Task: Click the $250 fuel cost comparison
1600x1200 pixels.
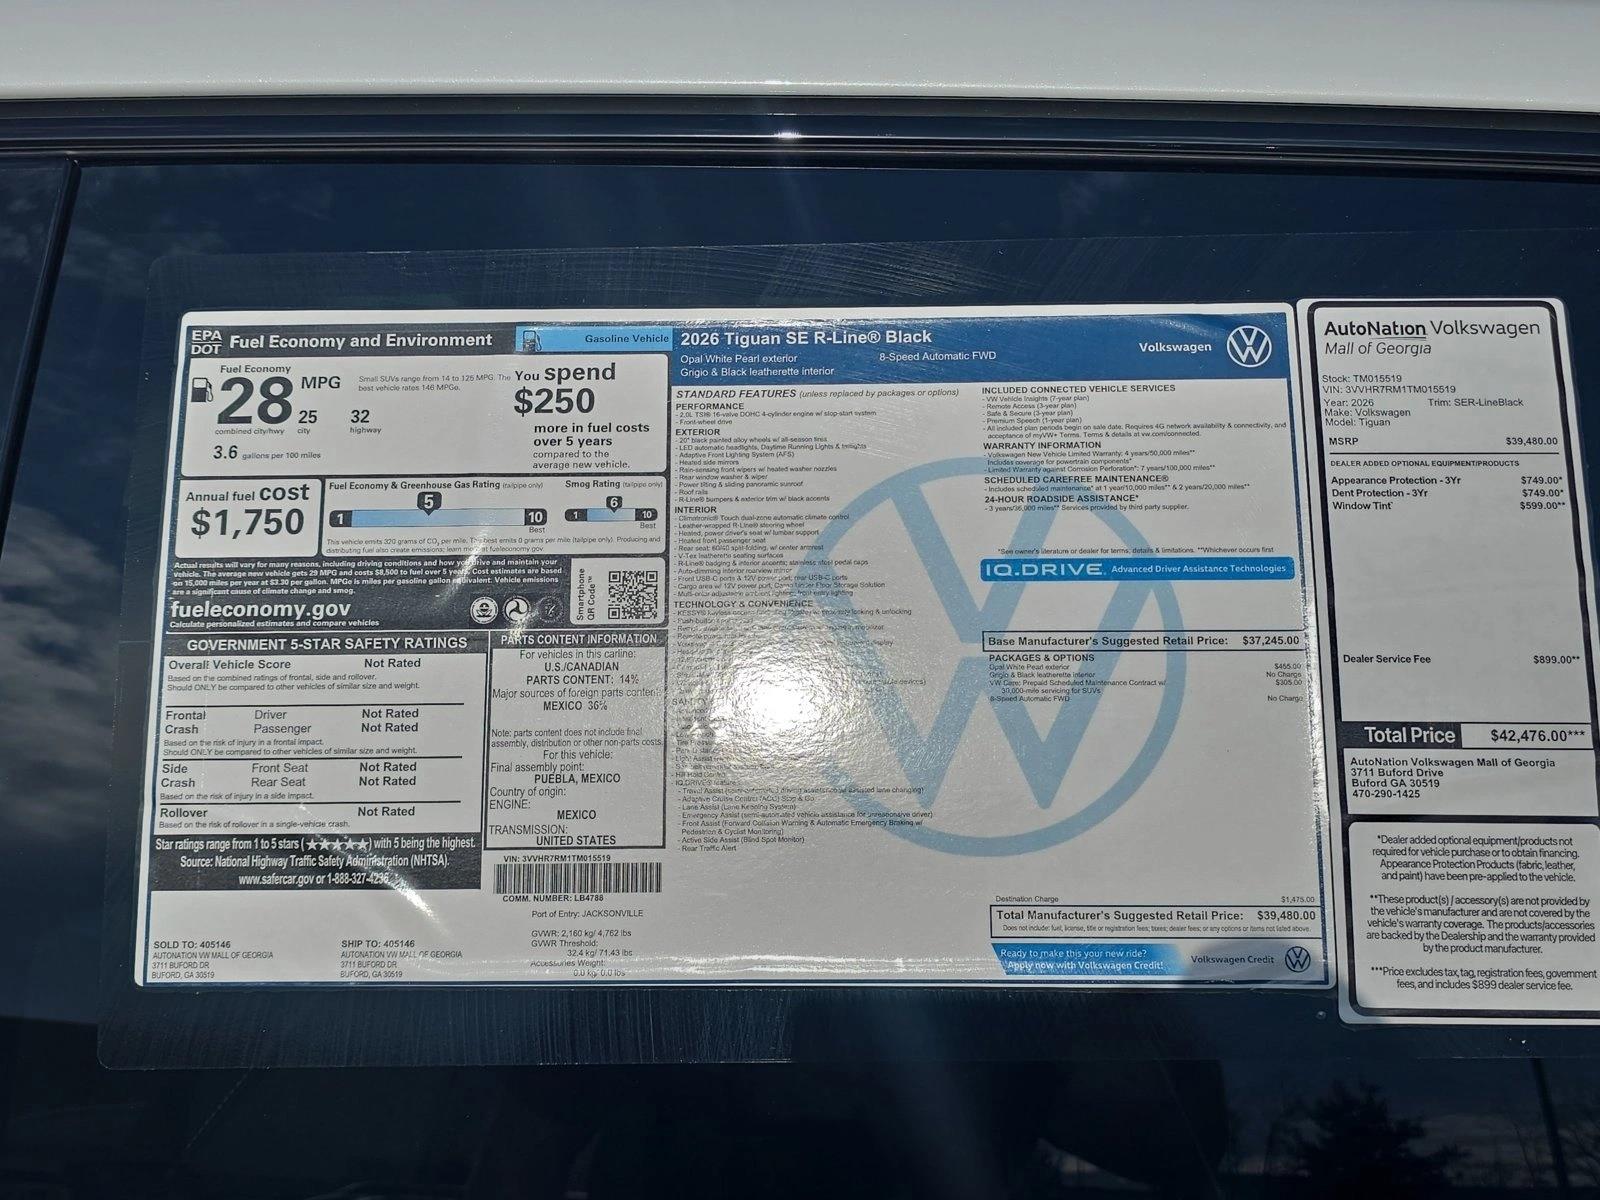Action: tap(554, 401)
